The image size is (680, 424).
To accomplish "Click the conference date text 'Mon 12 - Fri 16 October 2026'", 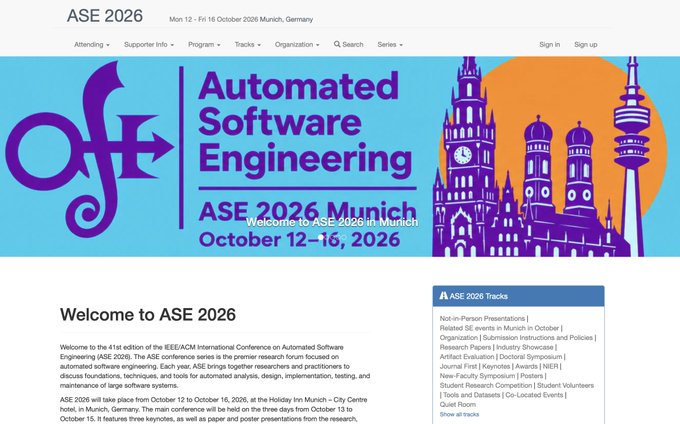I will click(x=213, y=19).
